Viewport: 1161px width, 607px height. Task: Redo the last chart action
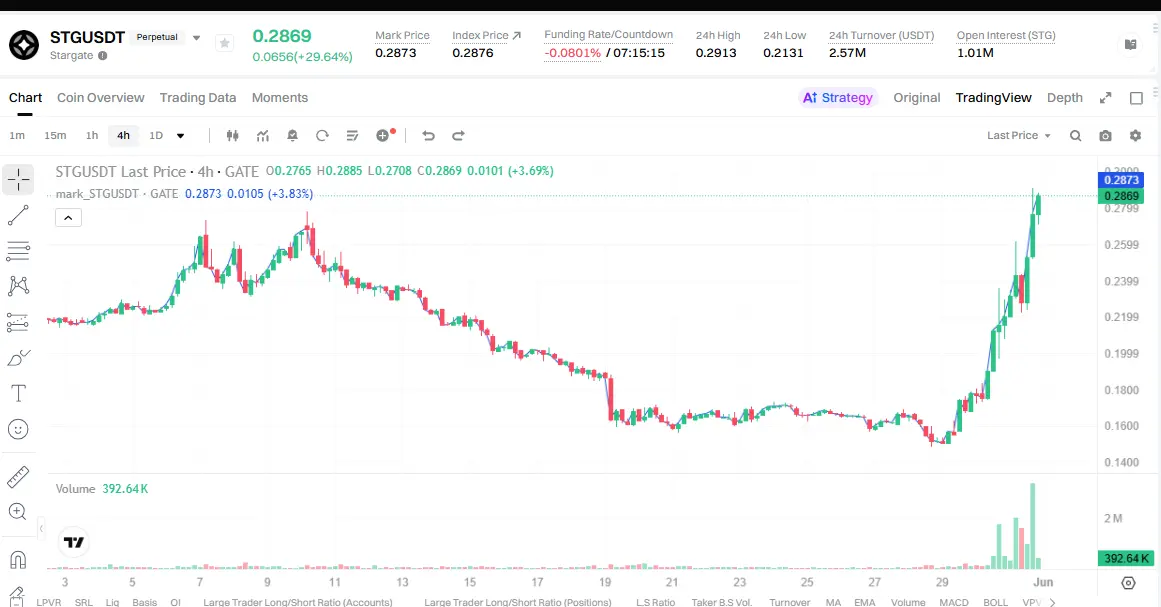pyautogui.click(x=458, y=135)
